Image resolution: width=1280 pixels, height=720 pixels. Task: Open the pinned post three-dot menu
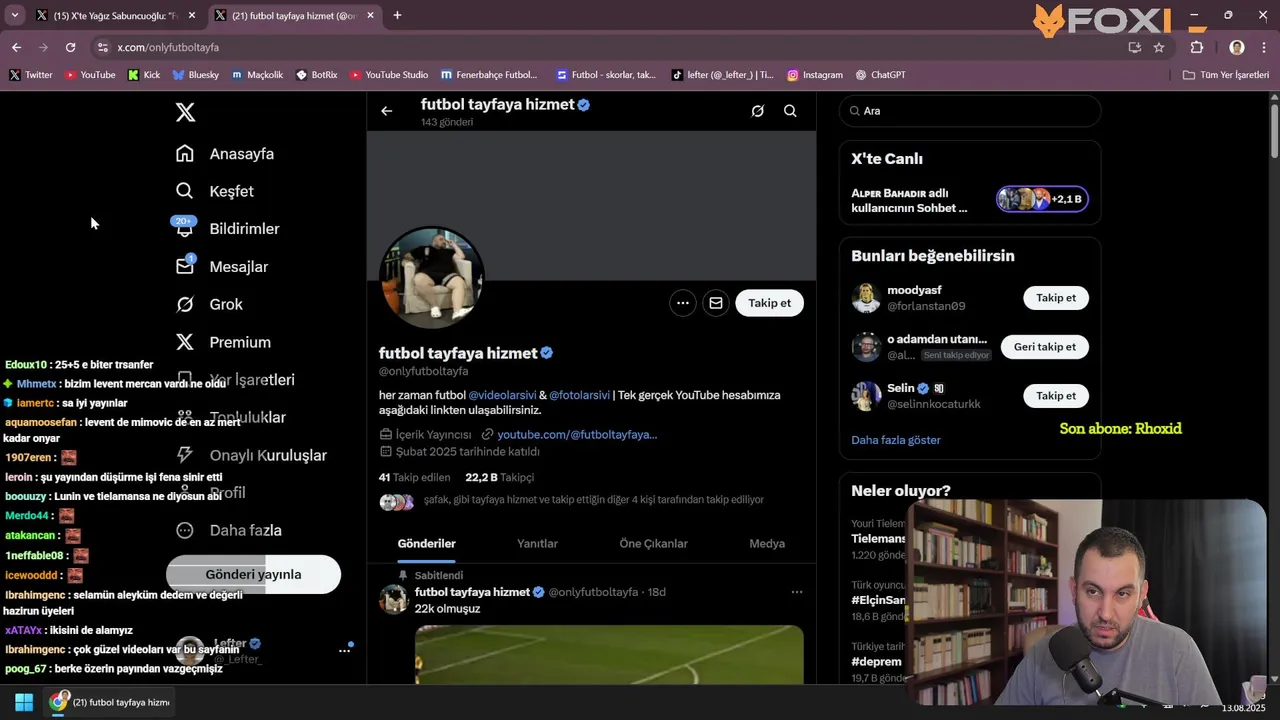tap(797, 592)
